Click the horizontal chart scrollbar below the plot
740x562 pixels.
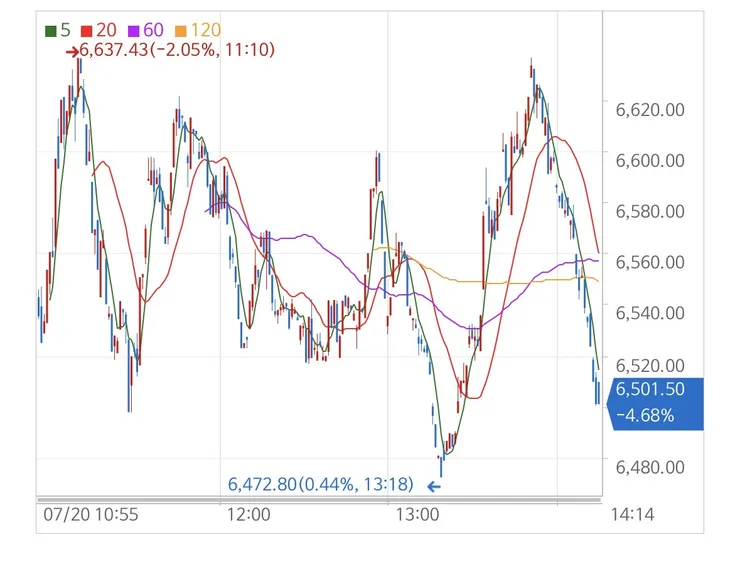(320, 500)
